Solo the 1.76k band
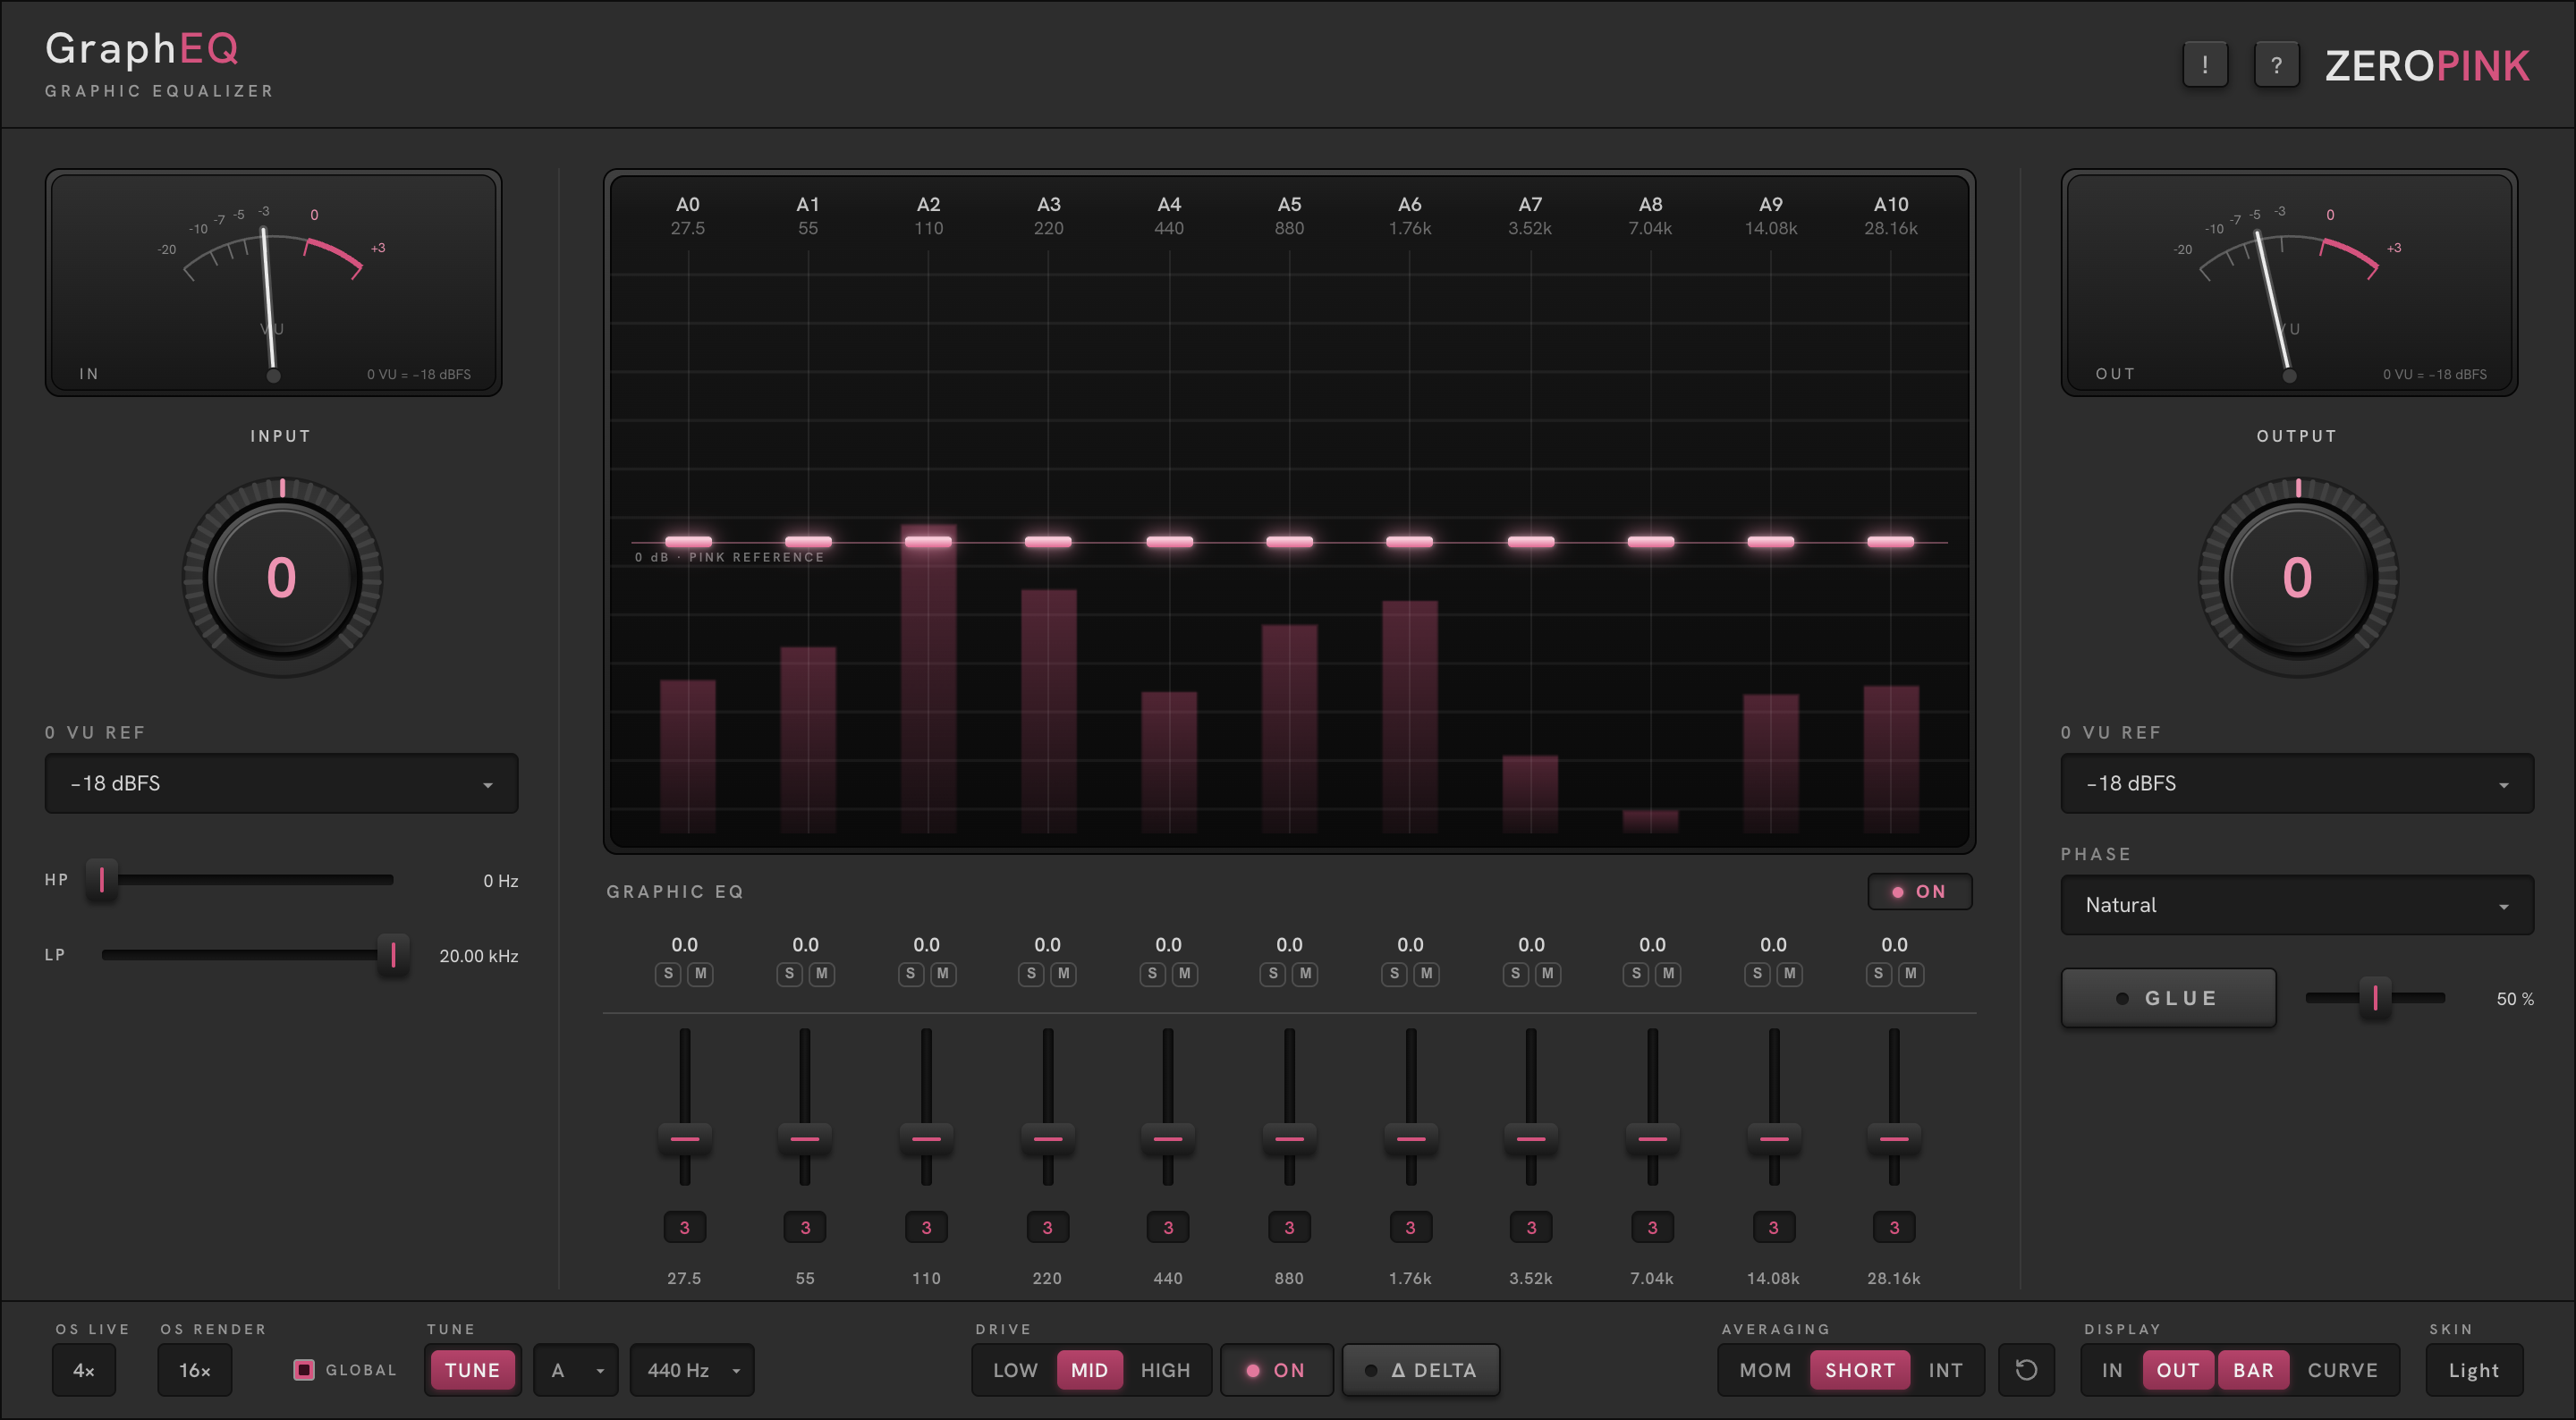Image resolution: width=2576 pixels, height=1420 pixels. 1394,973
